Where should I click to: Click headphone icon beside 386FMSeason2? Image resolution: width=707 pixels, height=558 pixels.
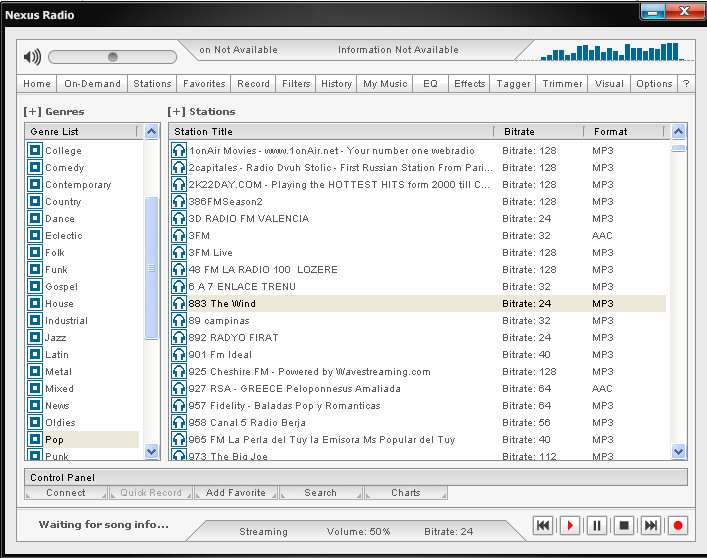coord(179,201)
